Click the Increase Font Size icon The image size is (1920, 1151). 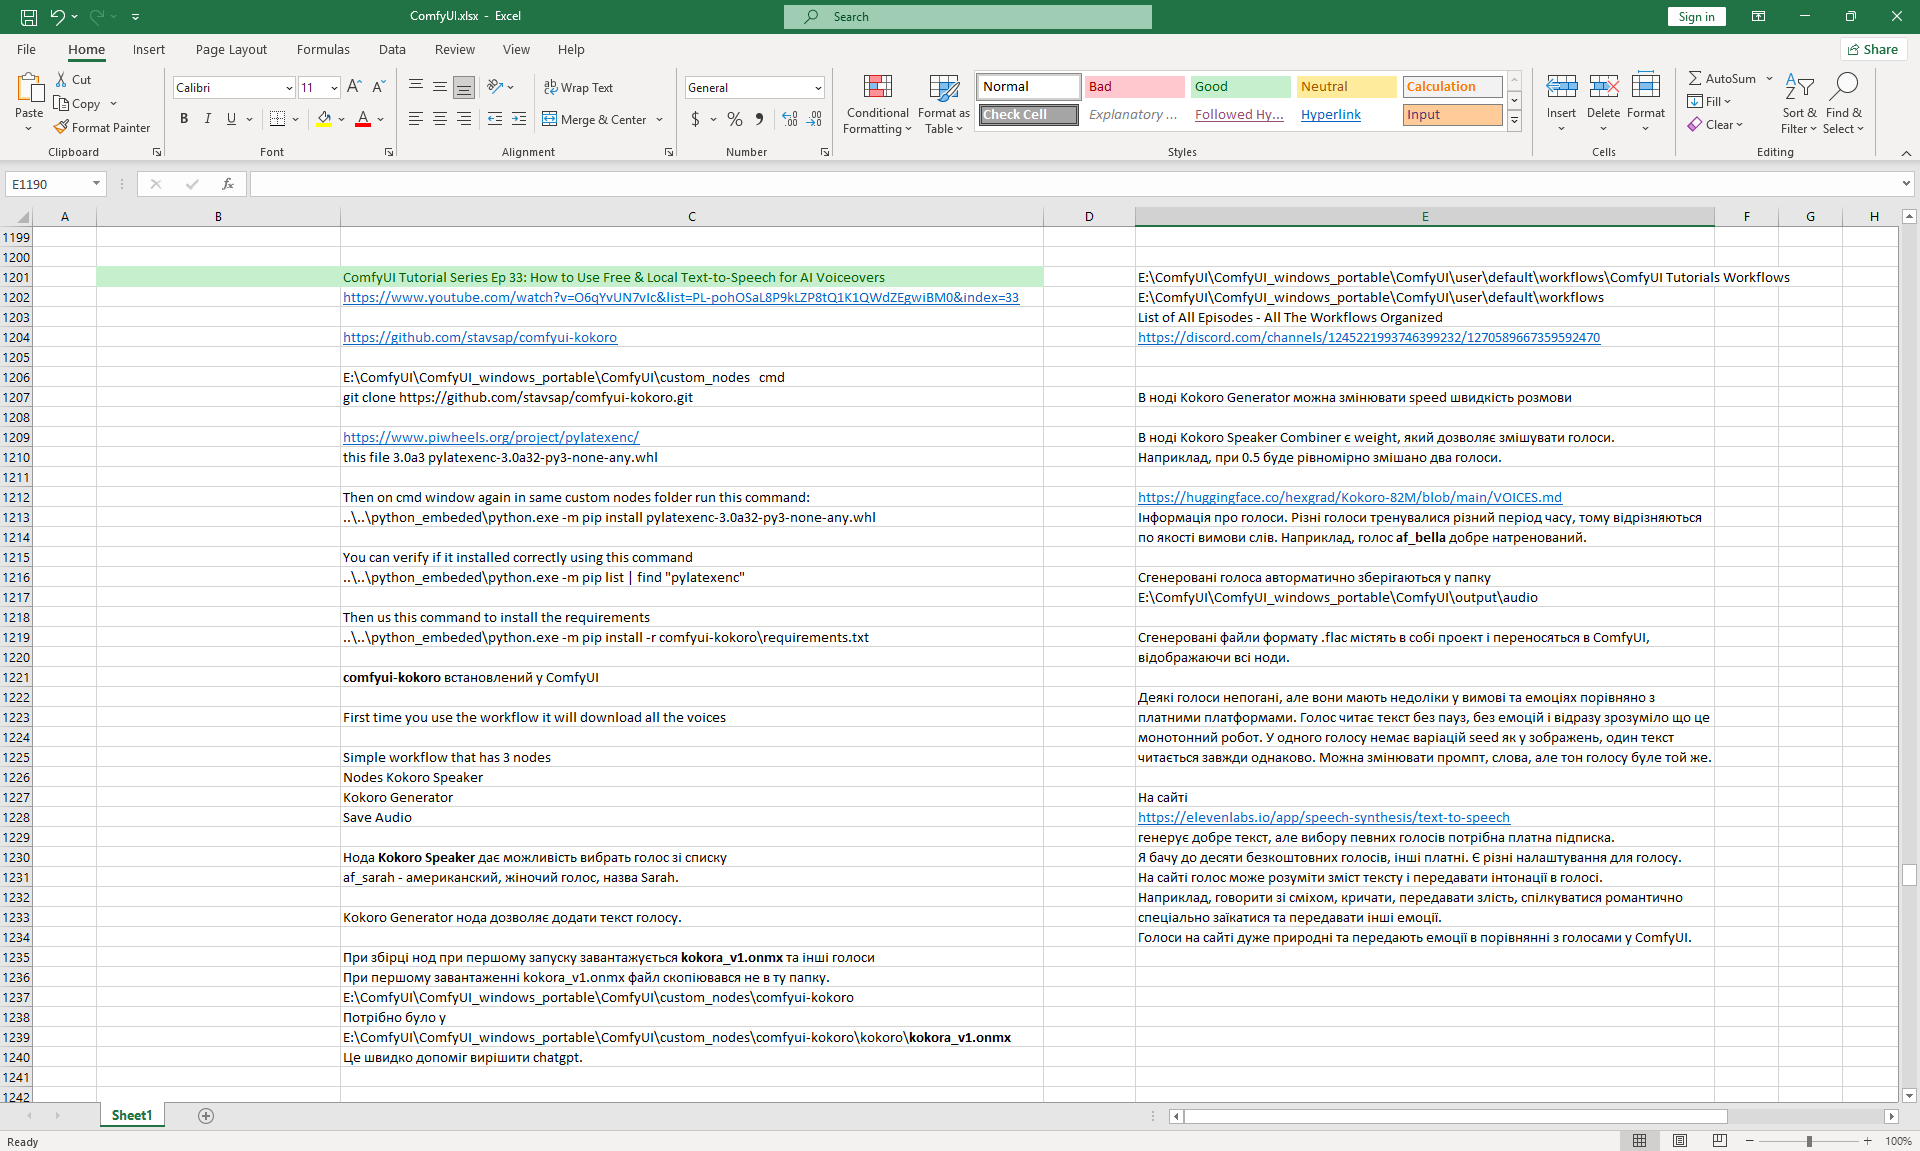pos(354,87)
